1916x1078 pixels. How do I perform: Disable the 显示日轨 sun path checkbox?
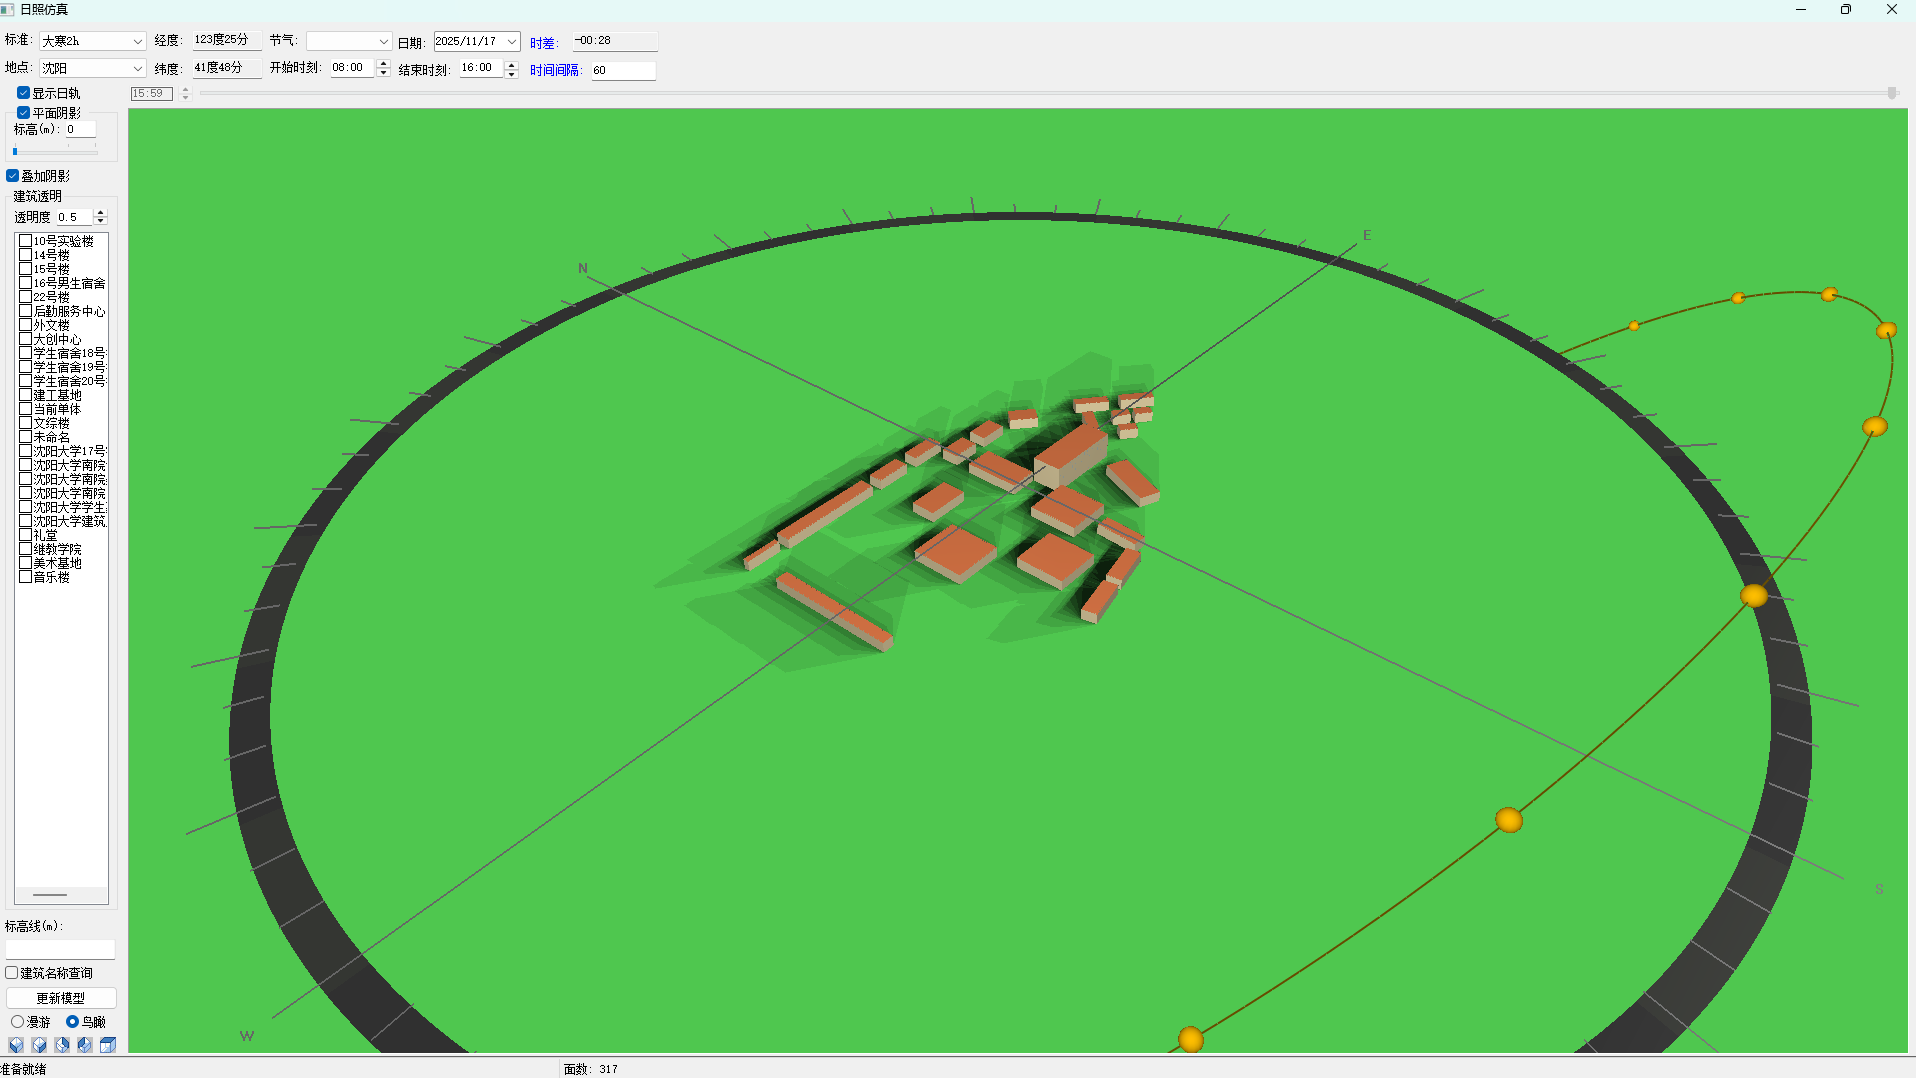tap(23, 93)
